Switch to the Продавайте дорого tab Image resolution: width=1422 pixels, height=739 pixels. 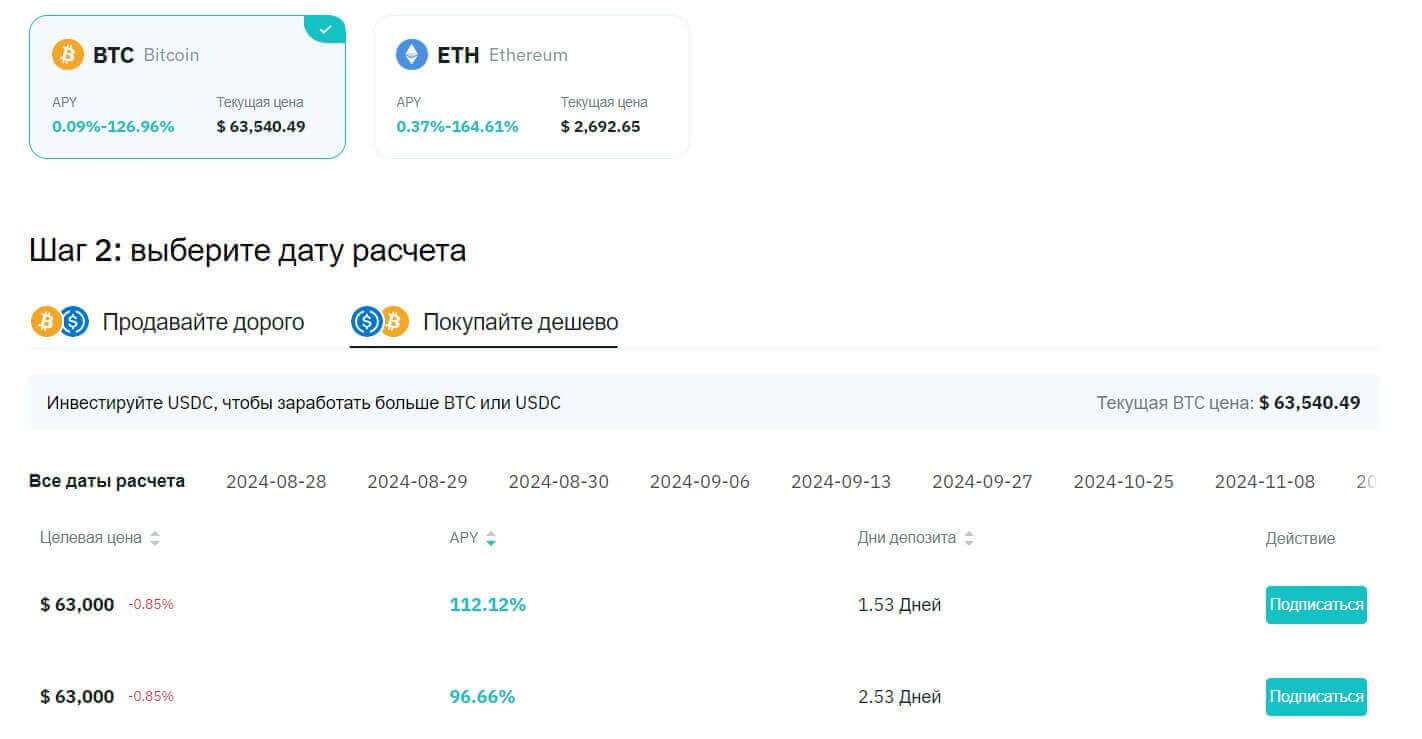coord(203,322)
